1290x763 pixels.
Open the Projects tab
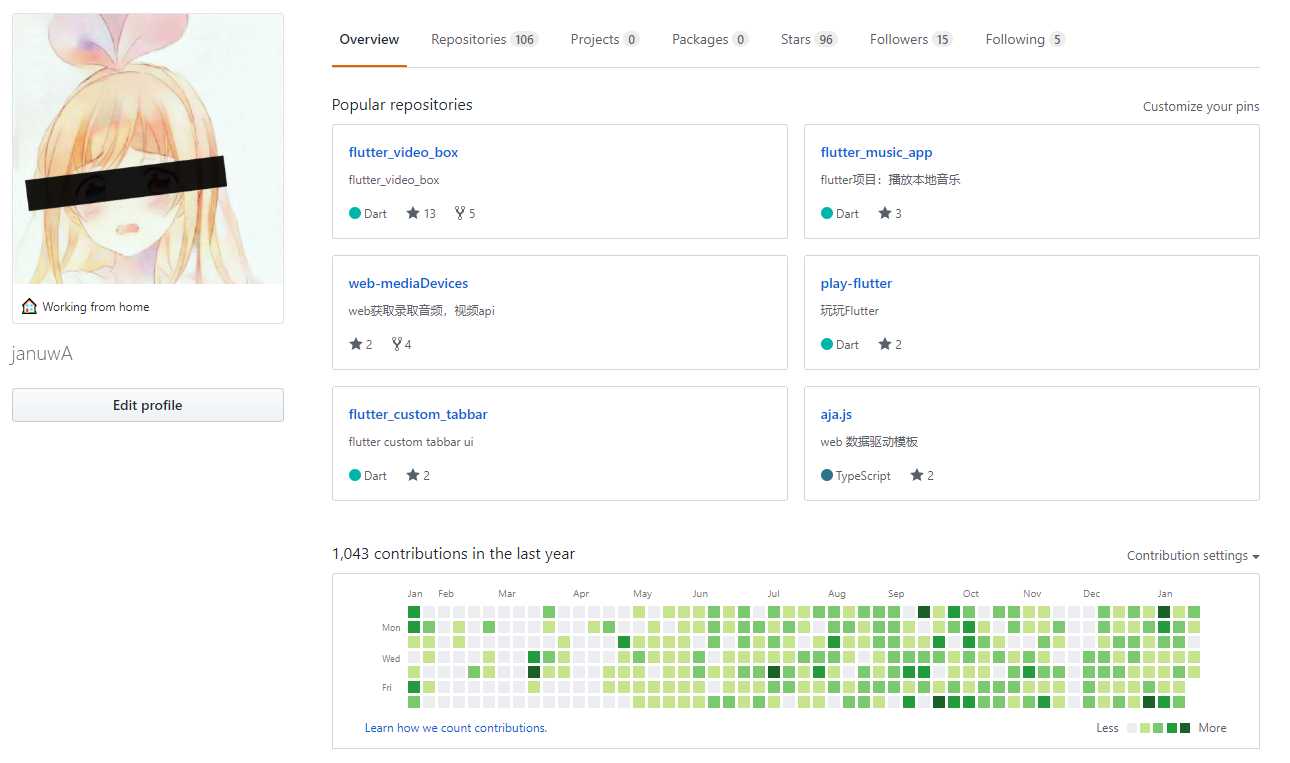tap(605, 40)
